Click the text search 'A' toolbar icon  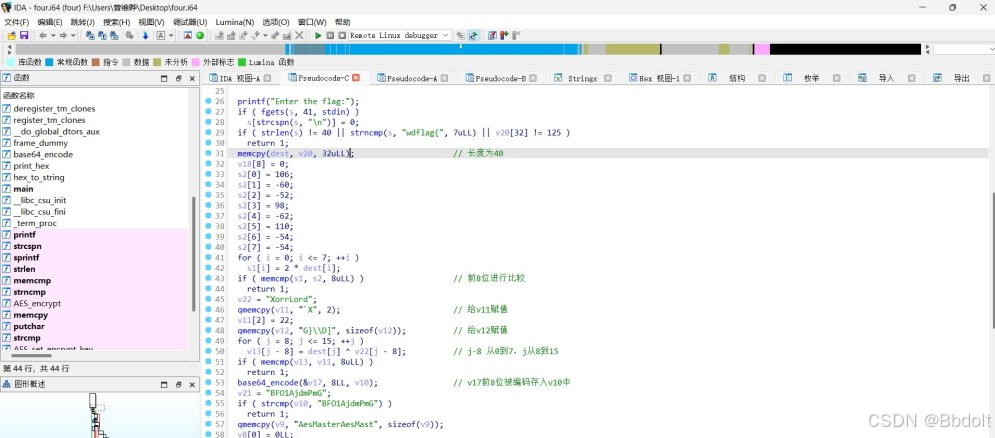pyautogui.click(x=161, y=36)
